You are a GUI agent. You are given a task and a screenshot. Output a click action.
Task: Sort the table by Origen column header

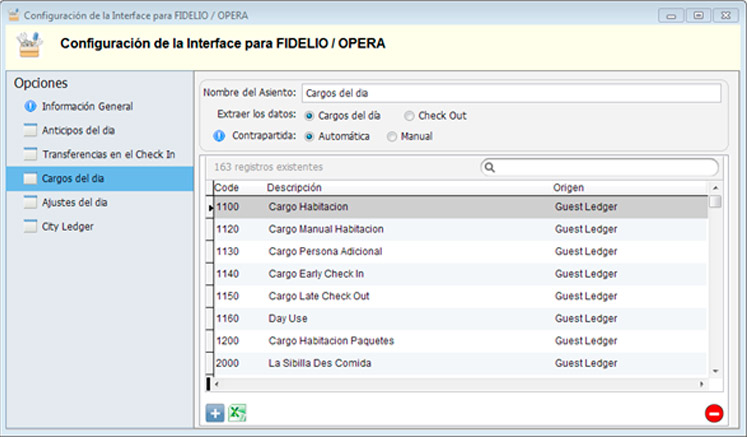[569, 188]
